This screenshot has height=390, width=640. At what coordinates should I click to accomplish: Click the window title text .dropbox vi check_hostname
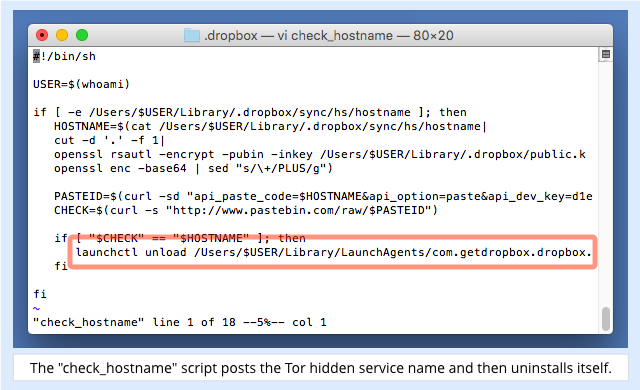click(329, 35)
